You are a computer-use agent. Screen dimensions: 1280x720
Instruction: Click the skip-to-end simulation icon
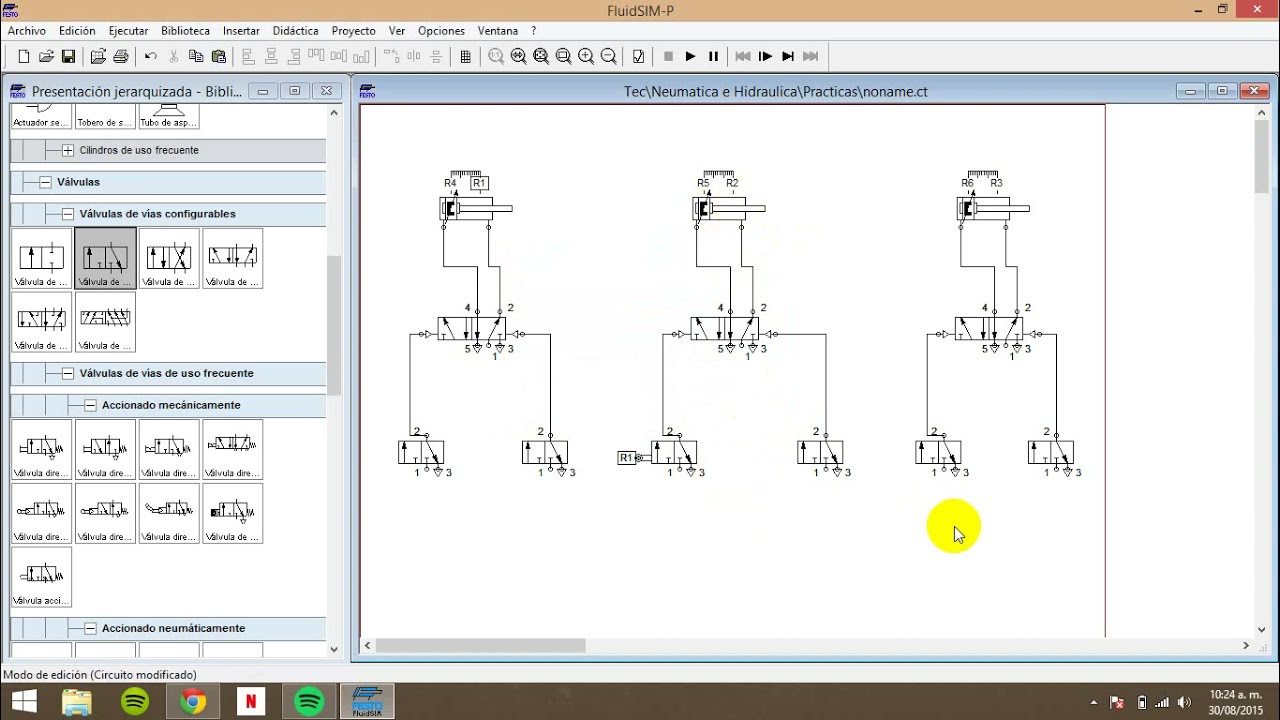(x=811, y=57)
